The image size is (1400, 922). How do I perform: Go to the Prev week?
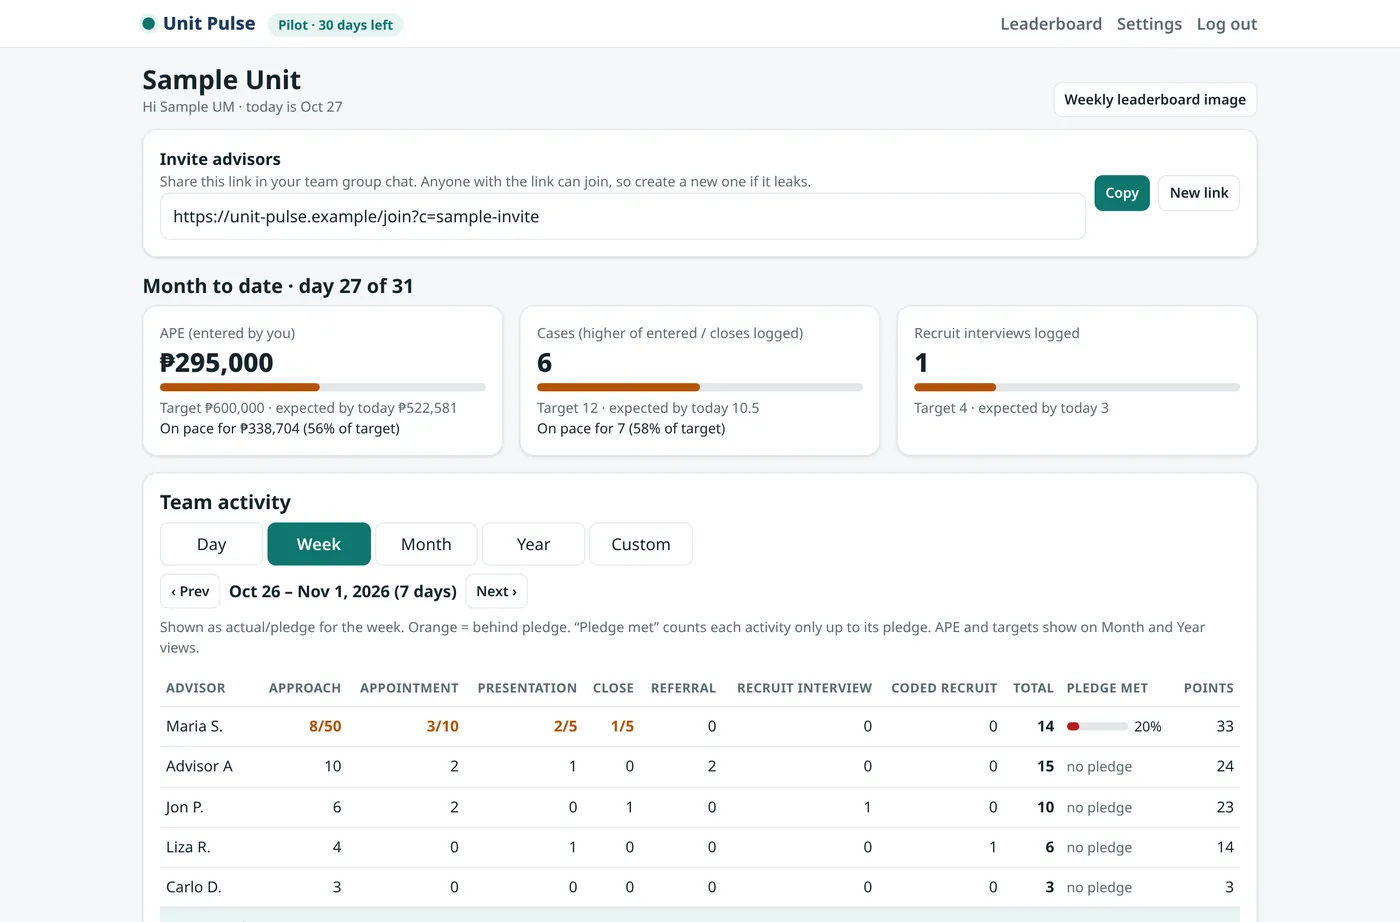click(x=190, y=591)
